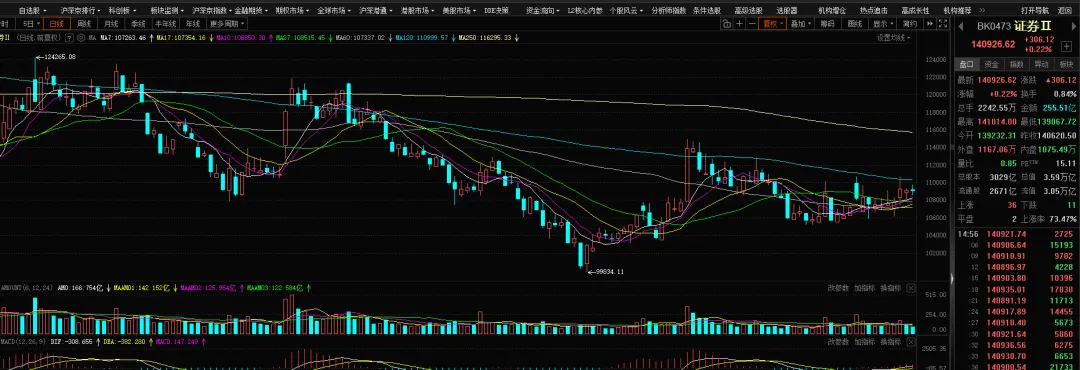Select 异动 tab in quote panel

pos(1041,64)
